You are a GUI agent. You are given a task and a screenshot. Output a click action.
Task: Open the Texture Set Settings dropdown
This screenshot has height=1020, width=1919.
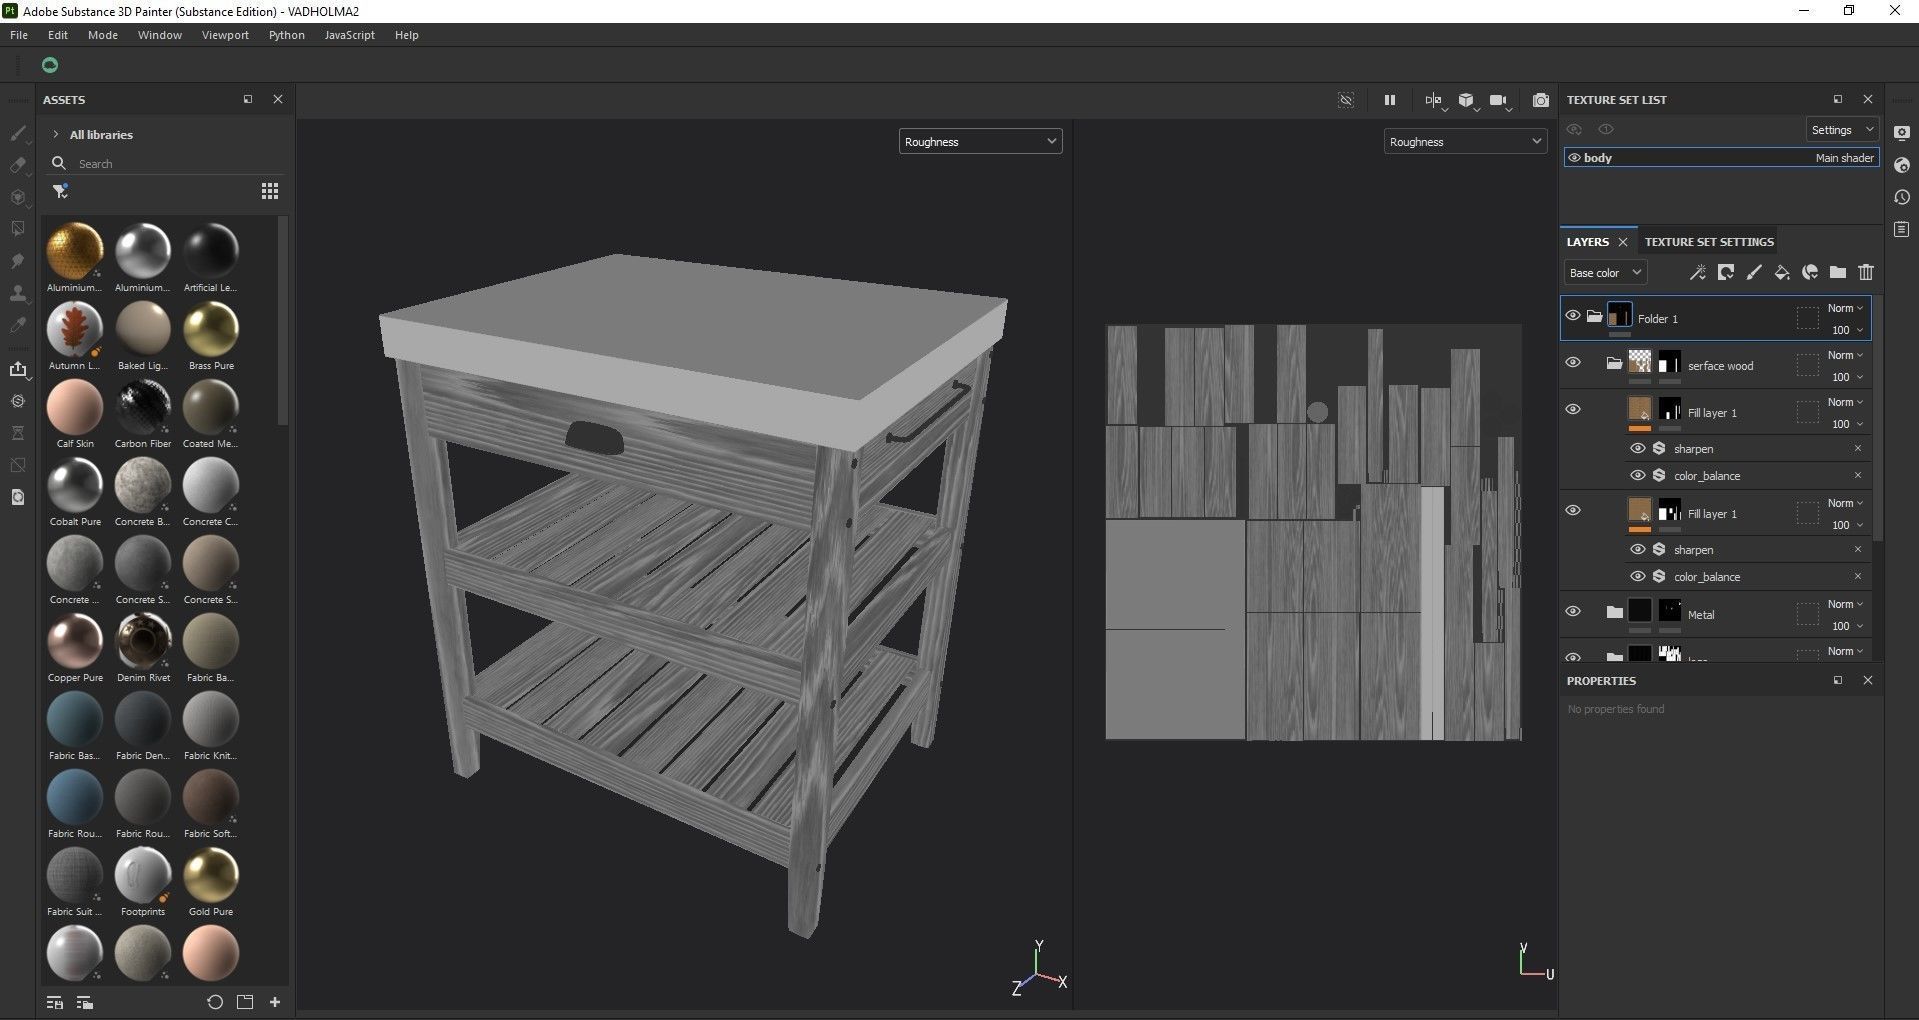(1842, 130)
